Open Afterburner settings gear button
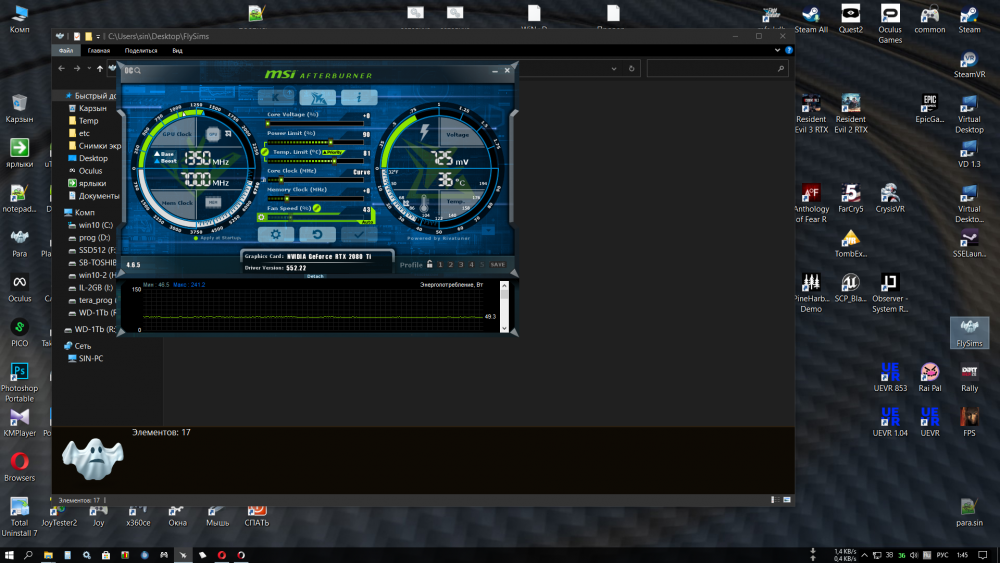The height and width of the screenshot is (563, 1000). (x=276, y=235)
